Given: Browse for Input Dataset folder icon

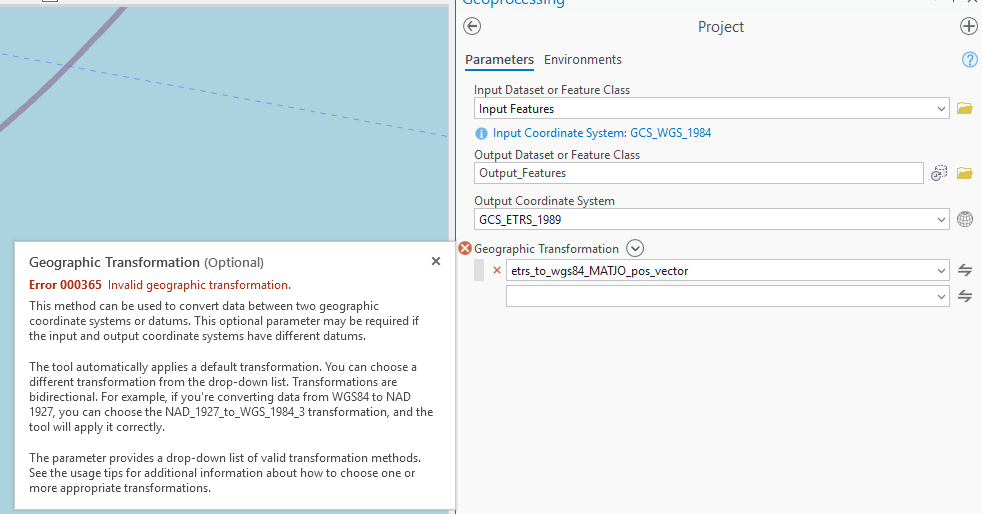Looking at the screenshot, I should [x=964, y=108].
